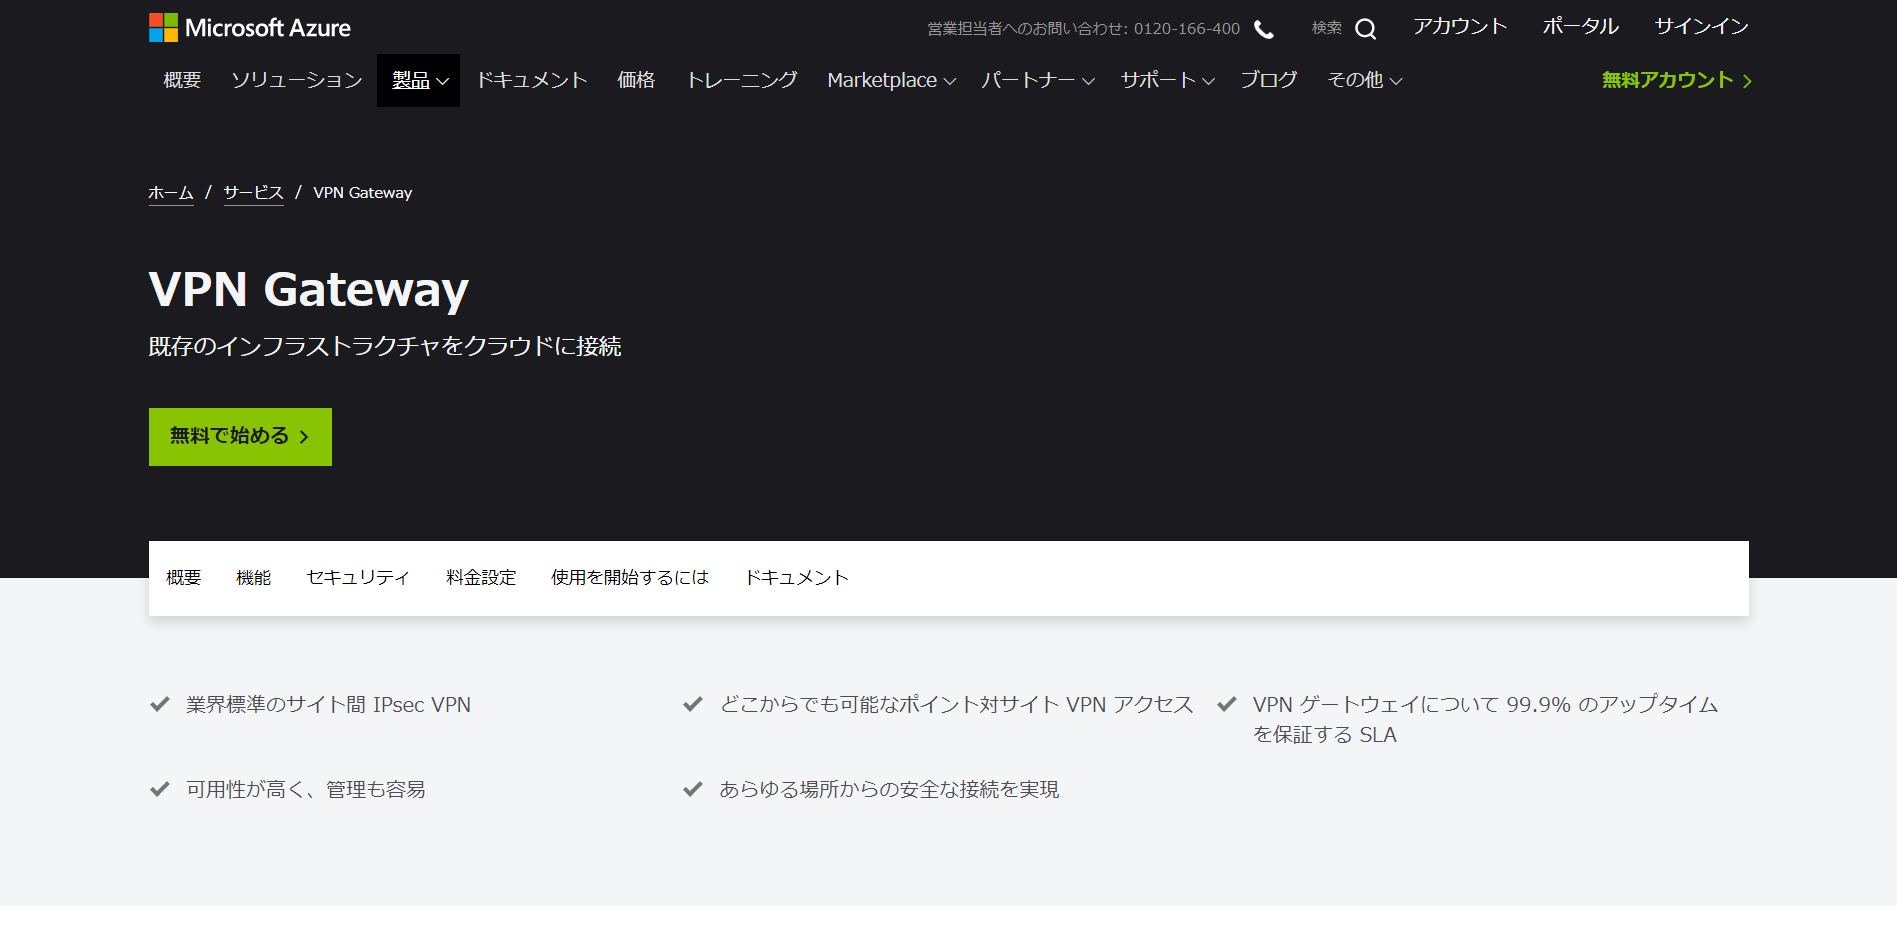The width and height of the screenshot is (1897, 938).
Task: Click the サインイン link
Action: point(1702,27)
